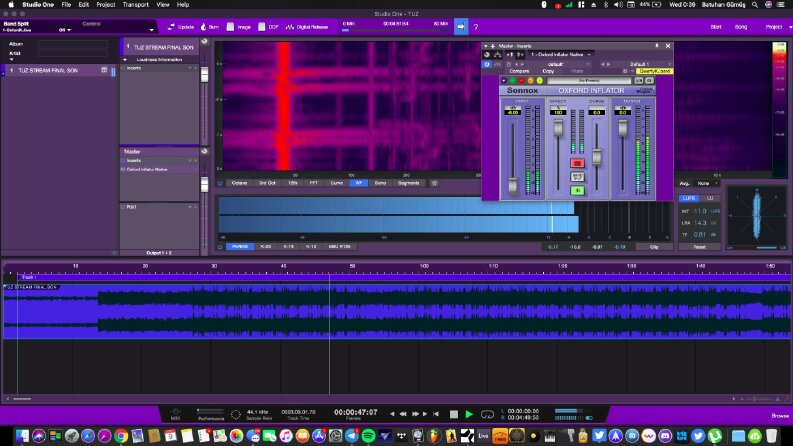Image resolution: width=793 pixels, height=446 pixels.
Task: Toggle the Oxford Inflator bypass power button
Action: click(x=487, y=64)
